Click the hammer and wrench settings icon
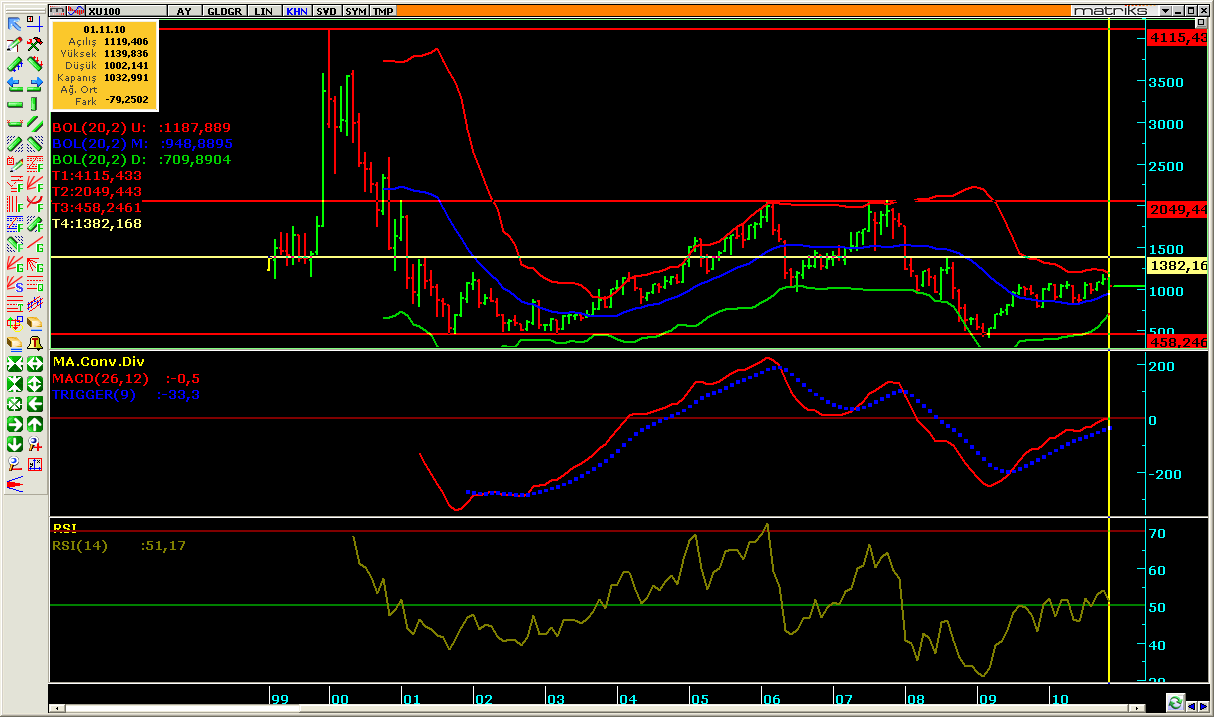Screen dimensions: 1214x717 coord(34,44)
